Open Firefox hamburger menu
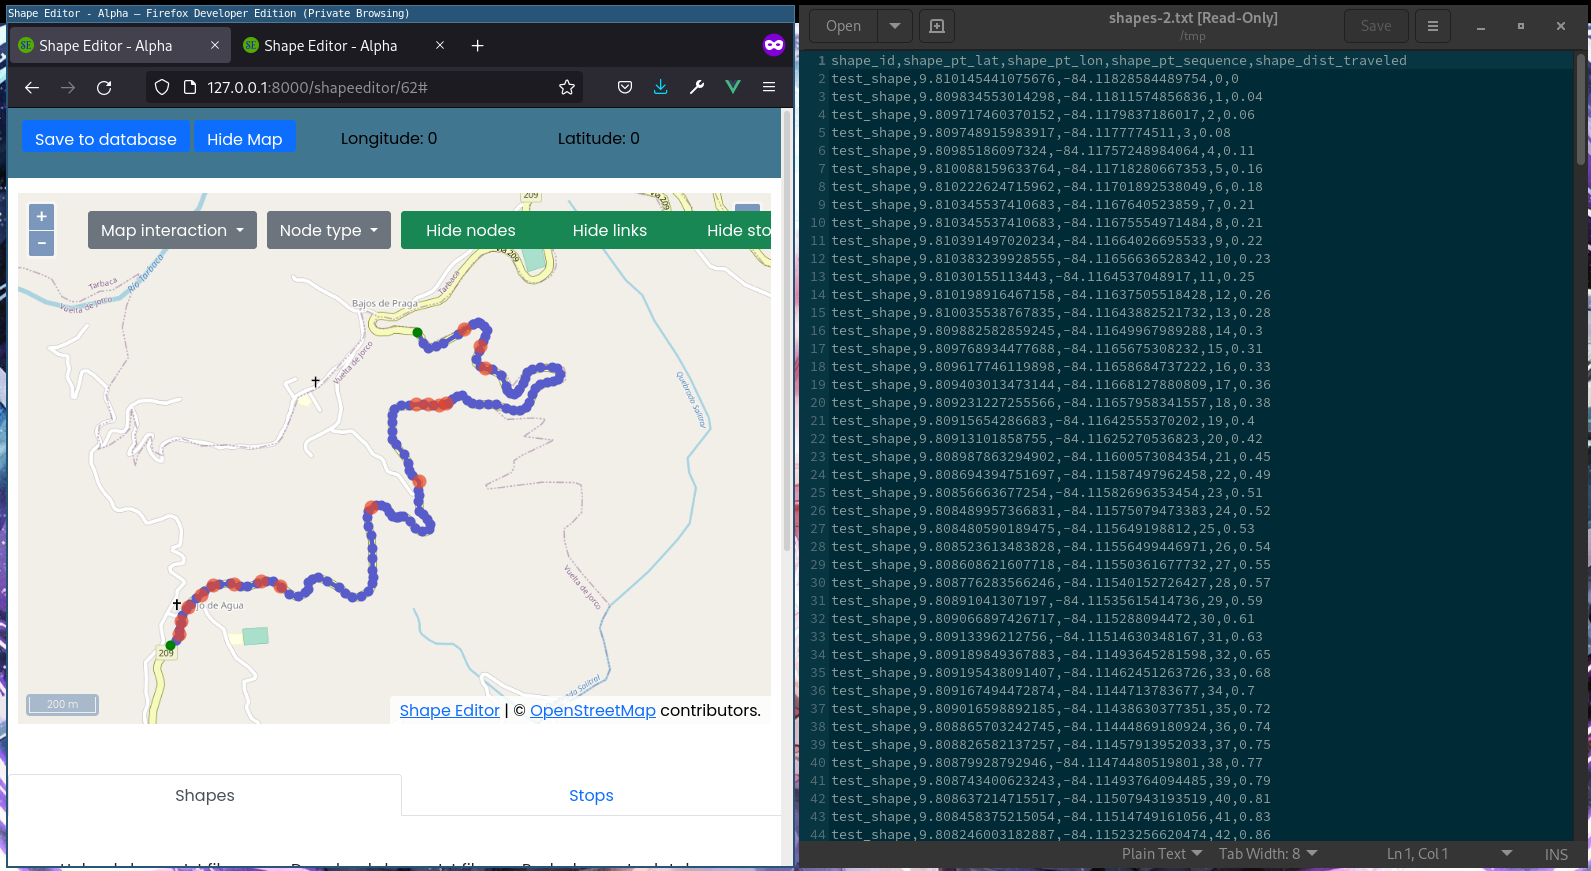 click(x=769, y=88)
